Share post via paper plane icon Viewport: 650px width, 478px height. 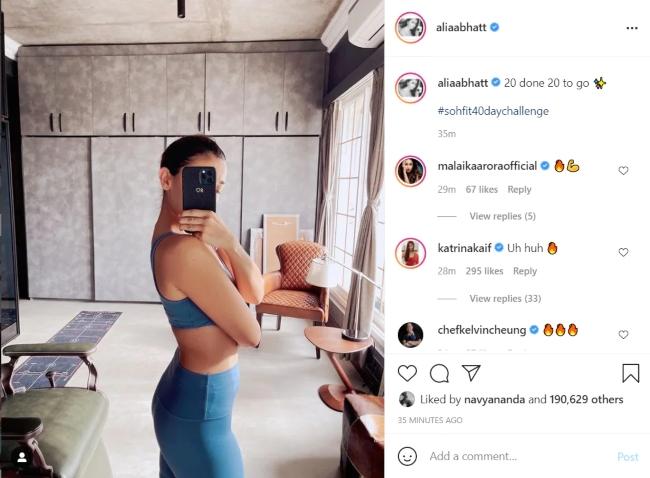tap(471, 373)
